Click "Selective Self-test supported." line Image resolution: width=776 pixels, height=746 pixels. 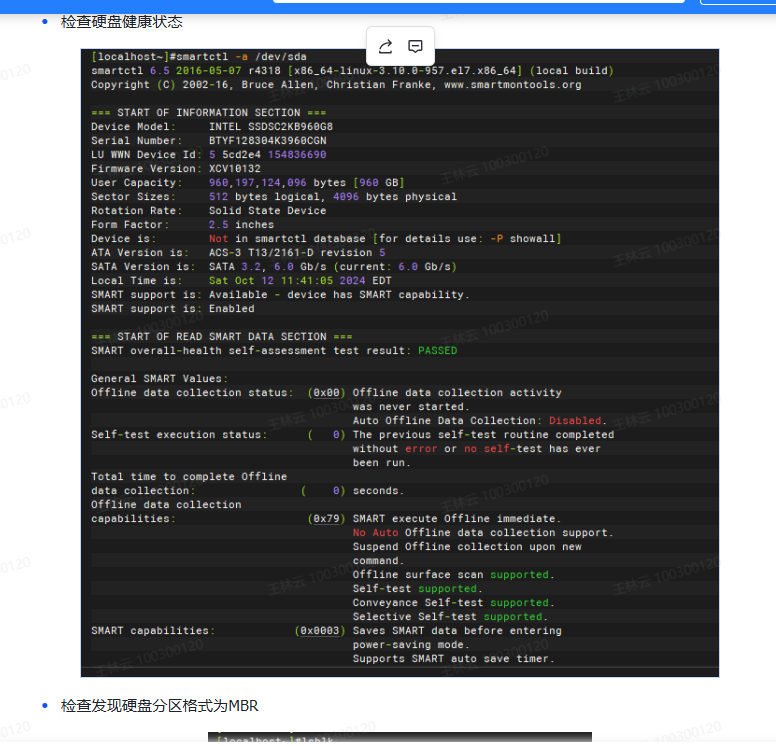pyautogui.click(x=450, y=617)
